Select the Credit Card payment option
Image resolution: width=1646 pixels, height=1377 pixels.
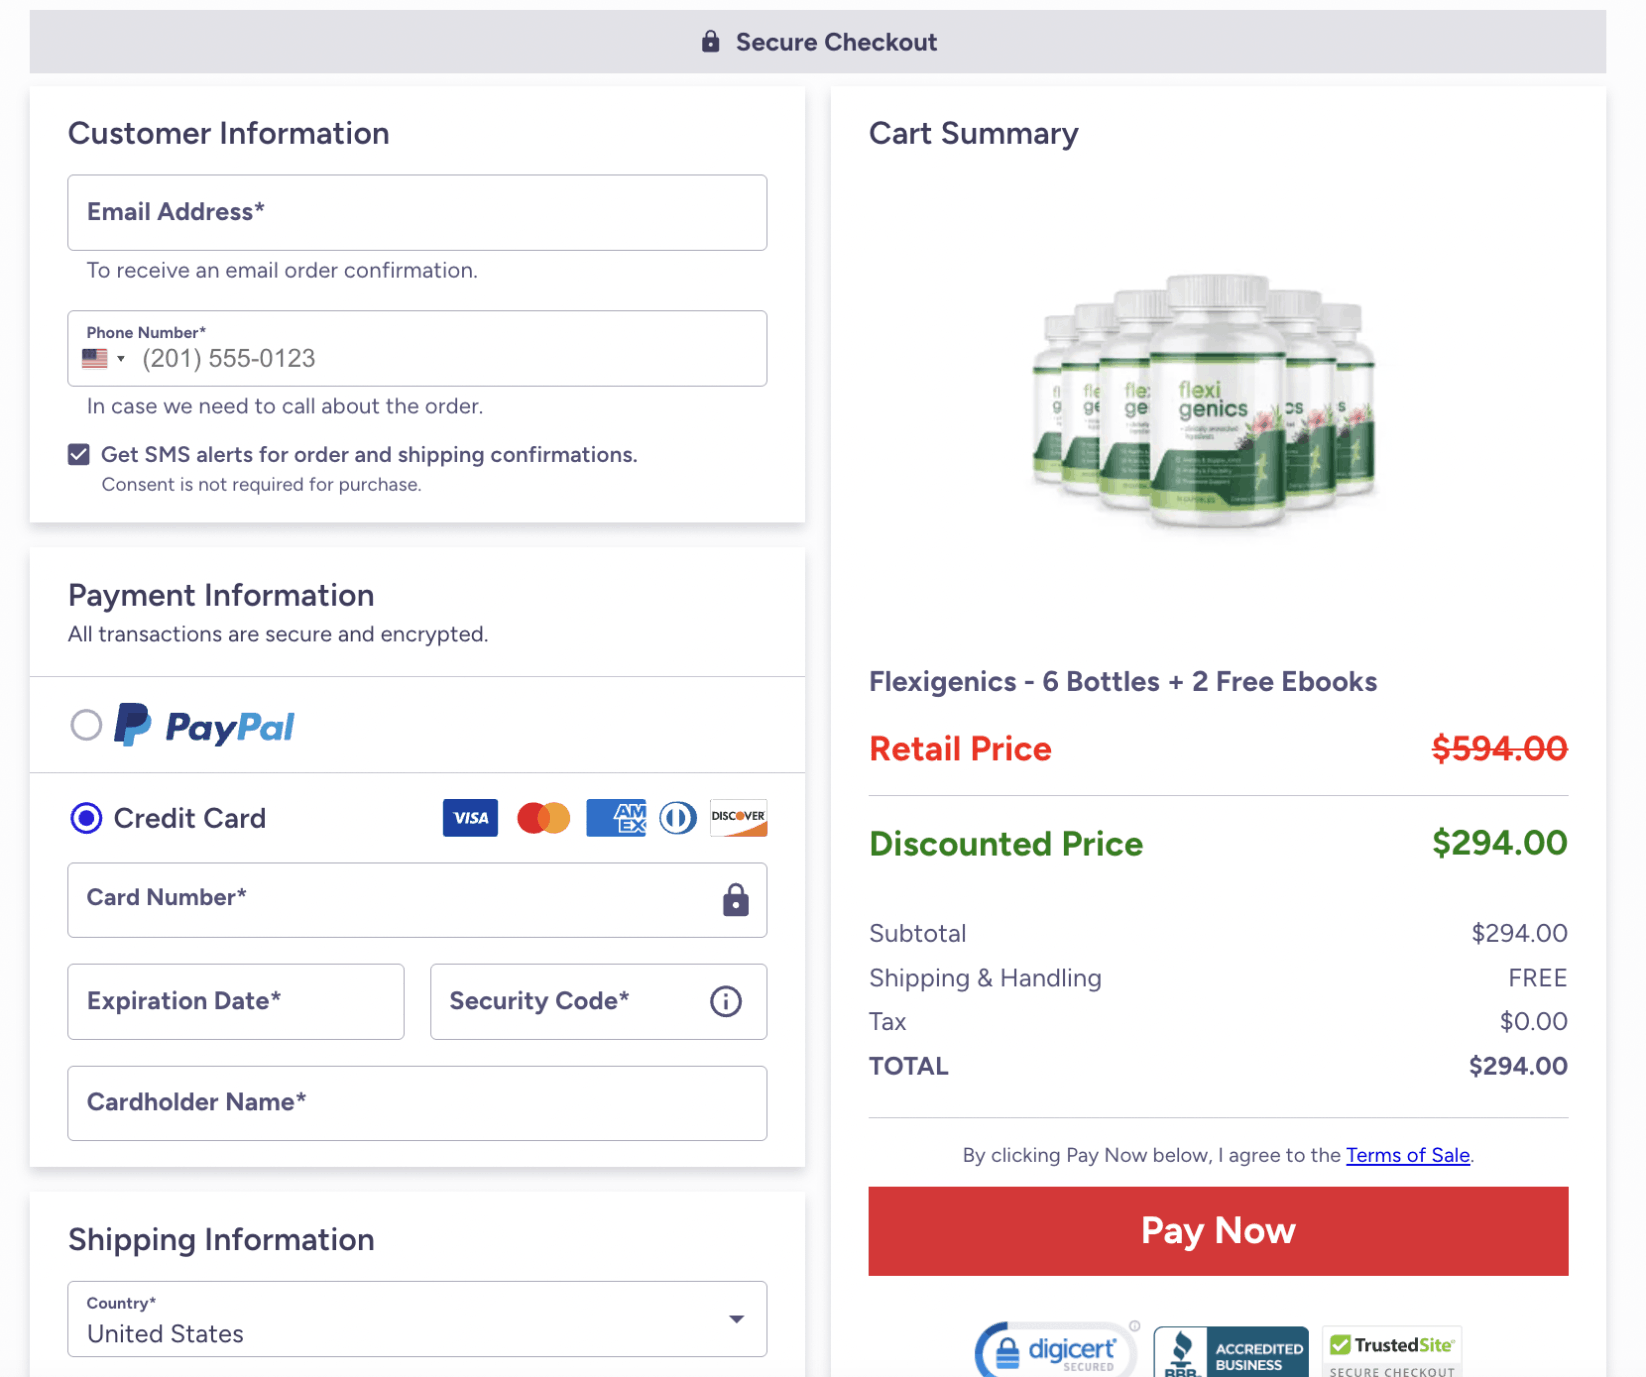point(86,818)
